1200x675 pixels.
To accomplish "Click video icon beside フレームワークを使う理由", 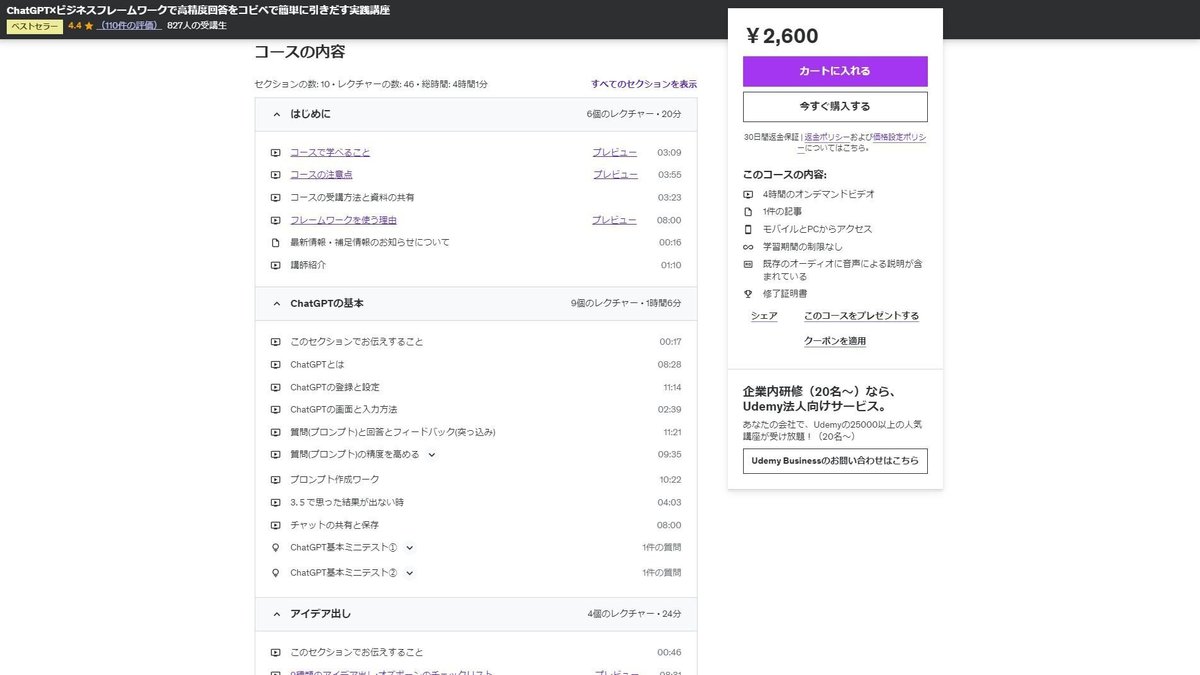I will (x=276, y=220).
